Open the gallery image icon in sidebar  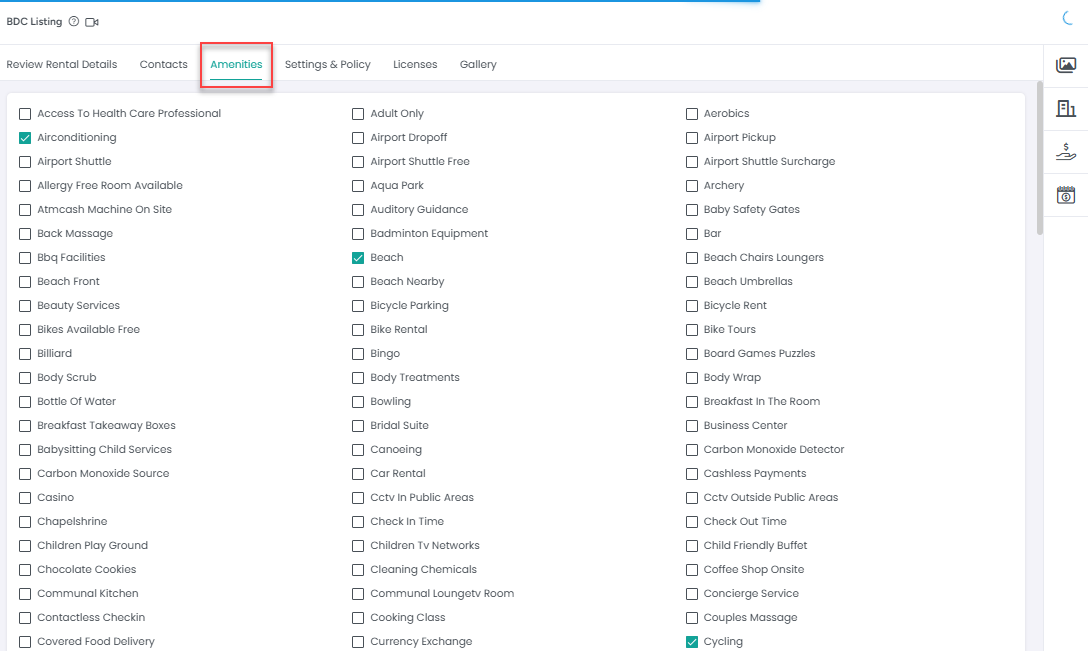point(1066,65)
